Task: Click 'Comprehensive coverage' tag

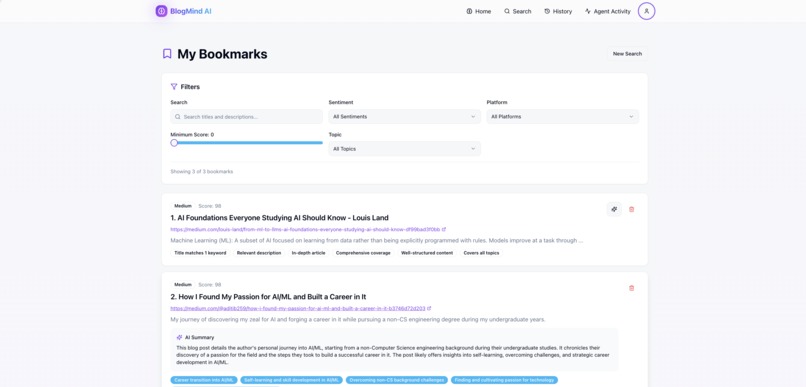Action: [x=363, y=253]
